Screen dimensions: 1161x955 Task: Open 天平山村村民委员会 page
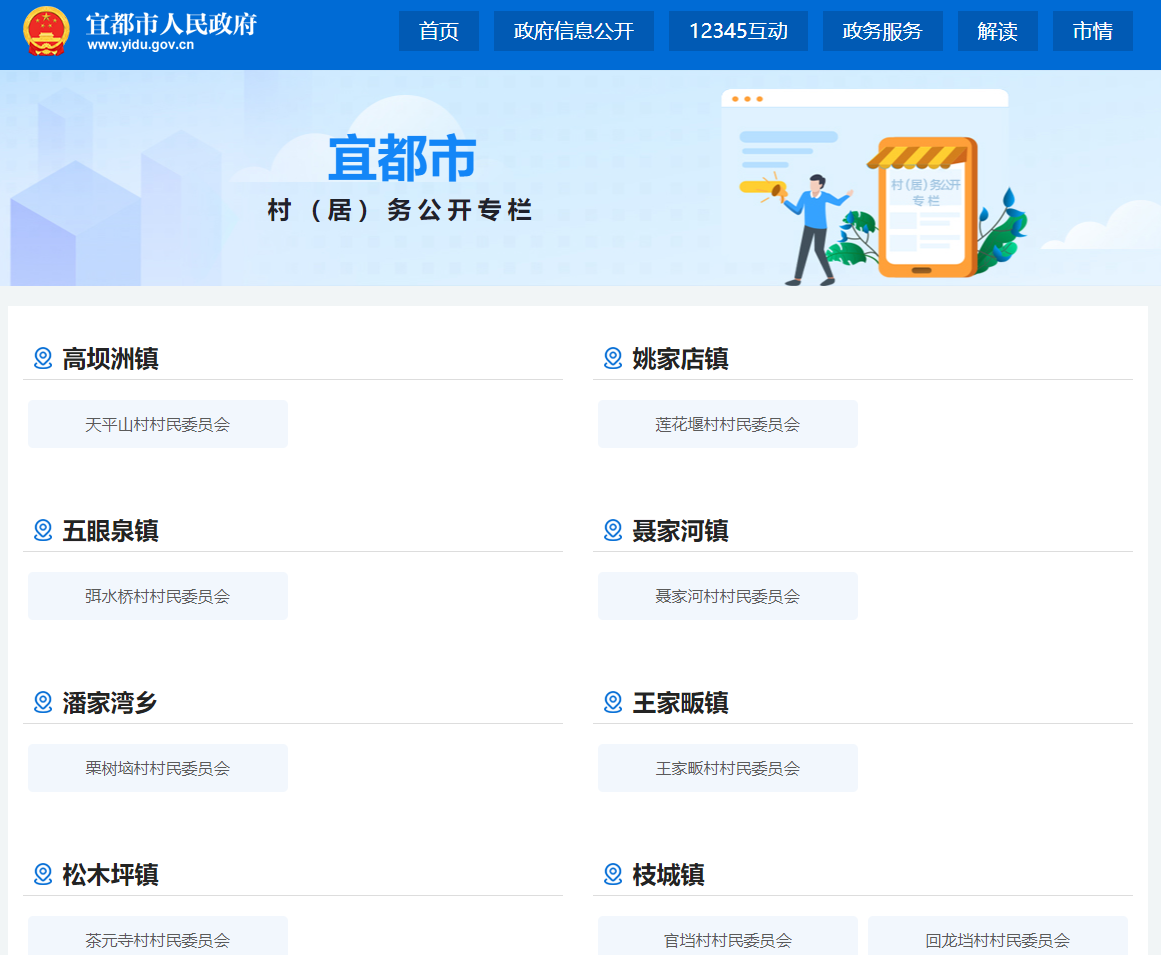158,424
